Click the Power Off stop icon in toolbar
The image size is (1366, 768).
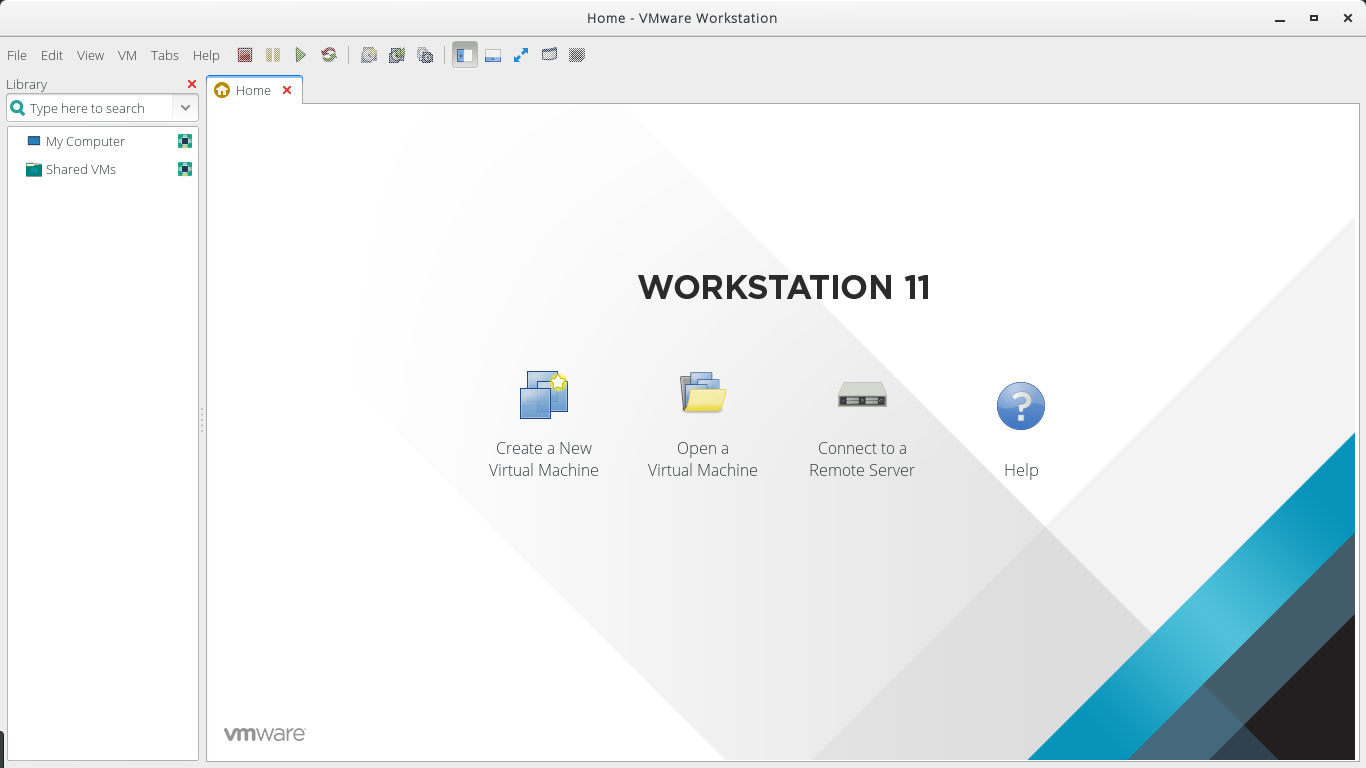click(245, 55)
